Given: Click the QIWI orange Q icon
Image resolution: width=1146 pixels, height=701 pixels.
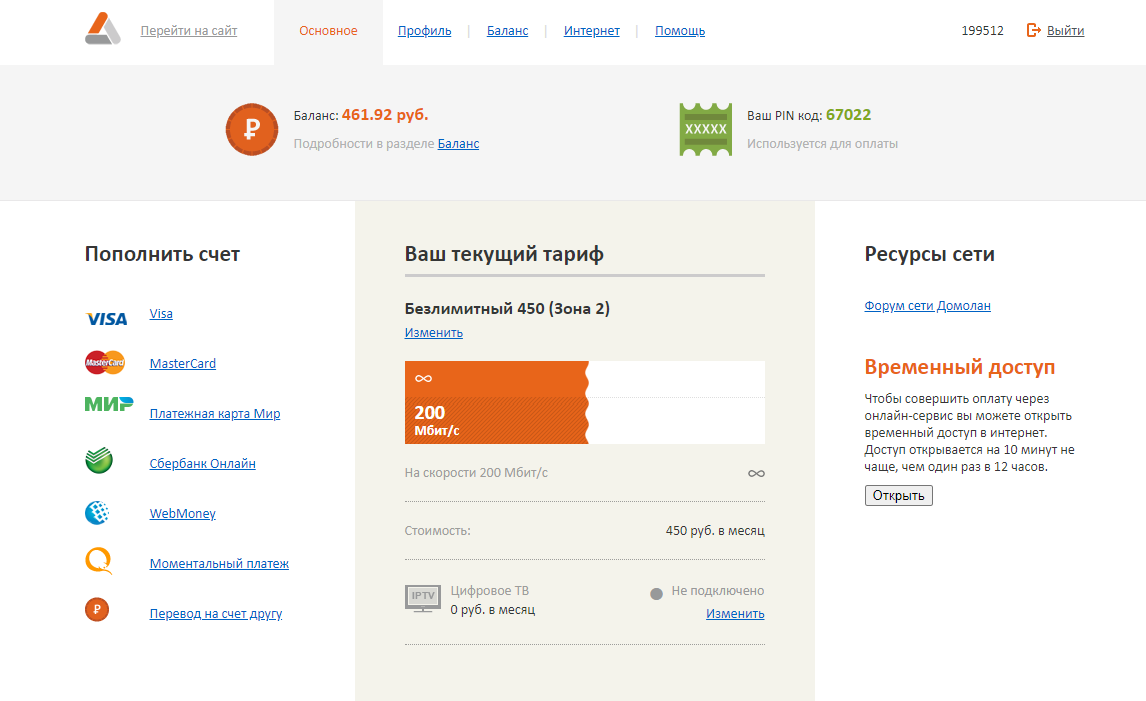Looking at the screenshot, I should click(99, 561).
